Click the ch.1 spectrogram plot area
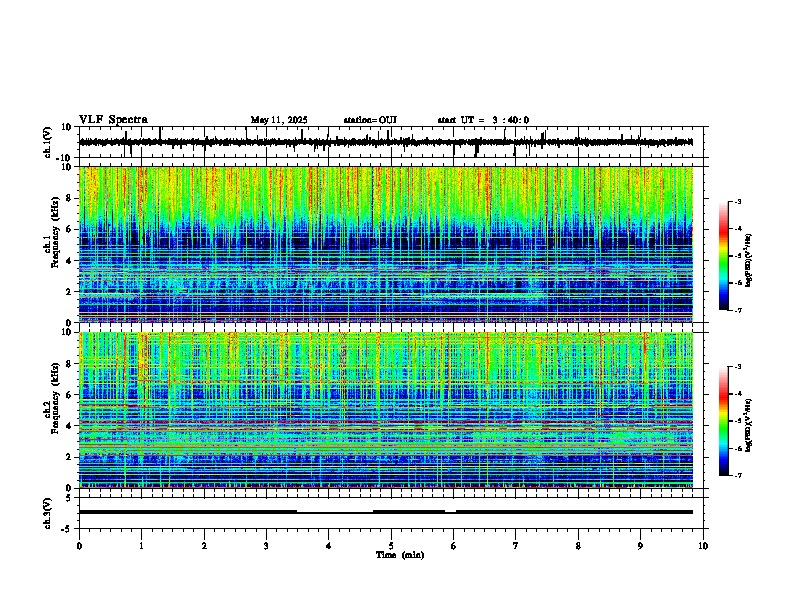Image resolution: width=792 pixels, height=612 pixels. tap(386, 244)
